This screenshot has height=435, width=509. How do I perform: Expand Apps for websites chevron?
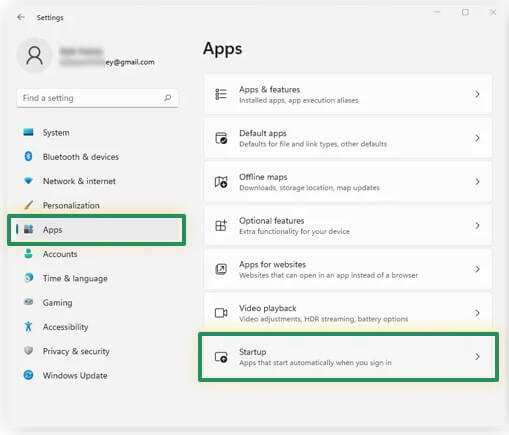(477, 269)
